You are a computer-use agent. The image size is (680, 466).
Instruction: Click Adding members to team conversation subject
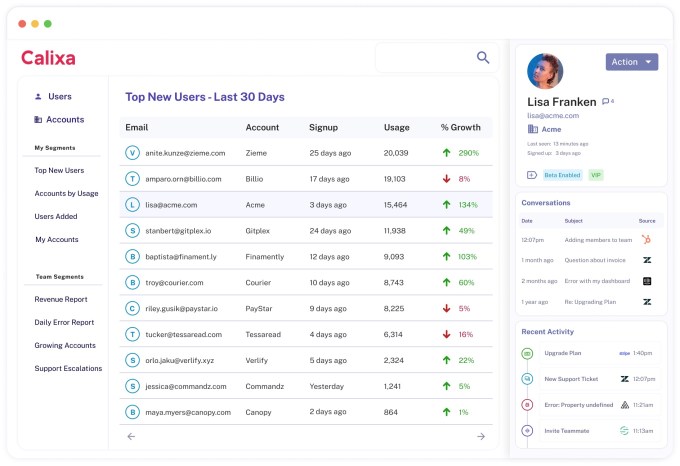click(x=598, y=240)
